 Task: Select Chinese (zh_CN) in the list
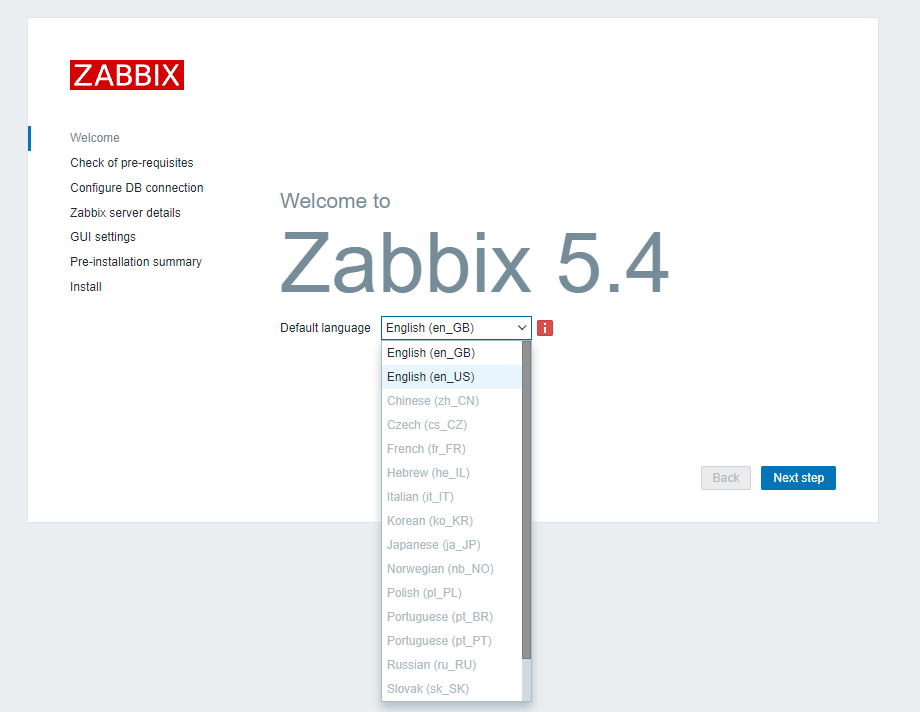433,401
